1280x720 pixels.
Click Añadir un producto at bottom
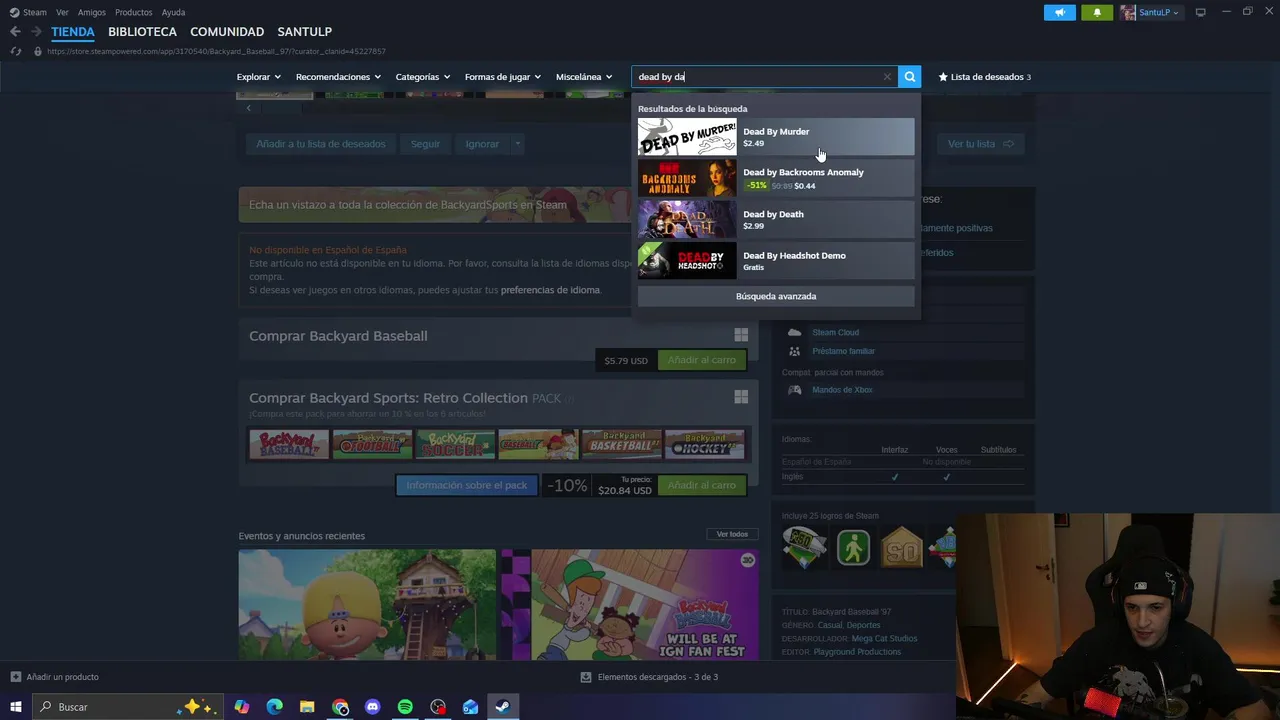(55, 677)
